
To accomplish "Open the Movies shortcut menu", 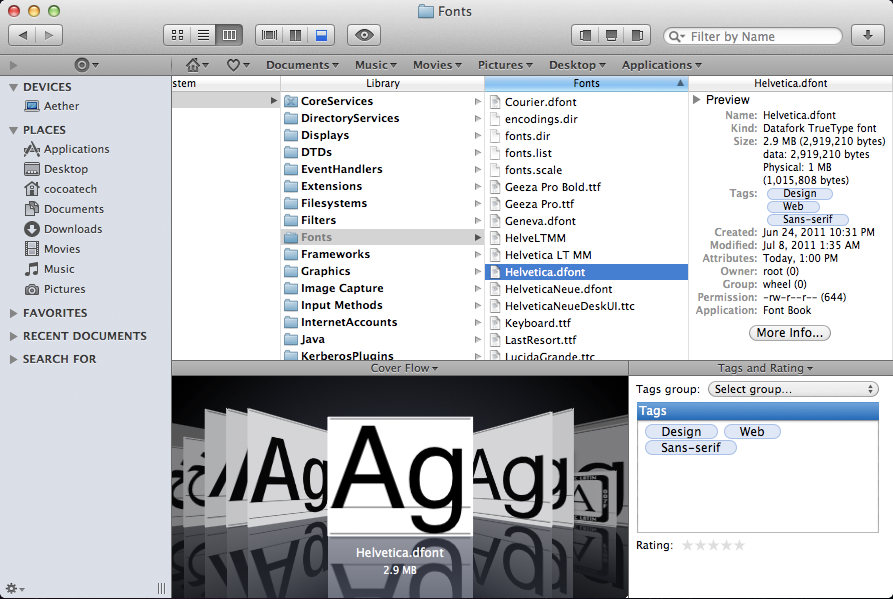I will point(437,65).
